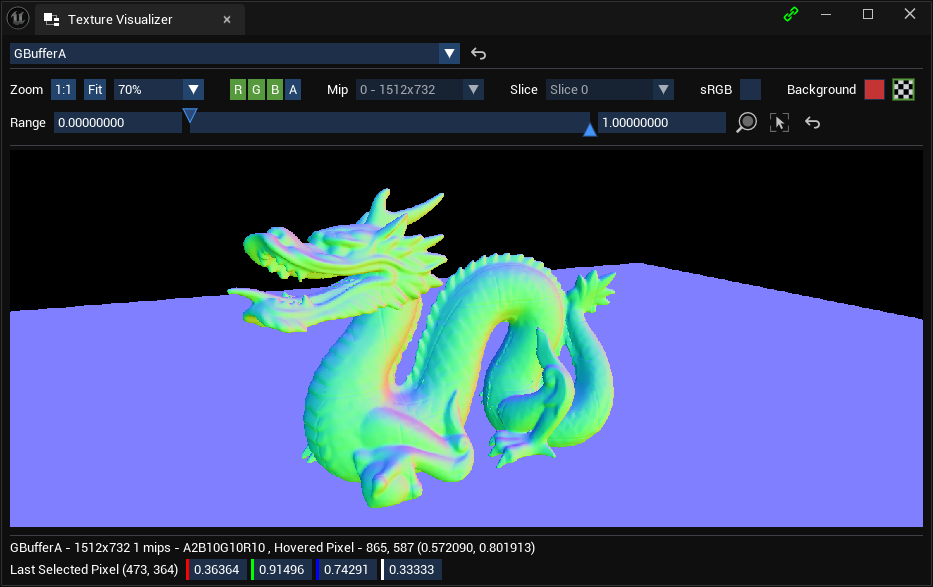
Task: Open the Mip level dropdown
Action: 419,90
